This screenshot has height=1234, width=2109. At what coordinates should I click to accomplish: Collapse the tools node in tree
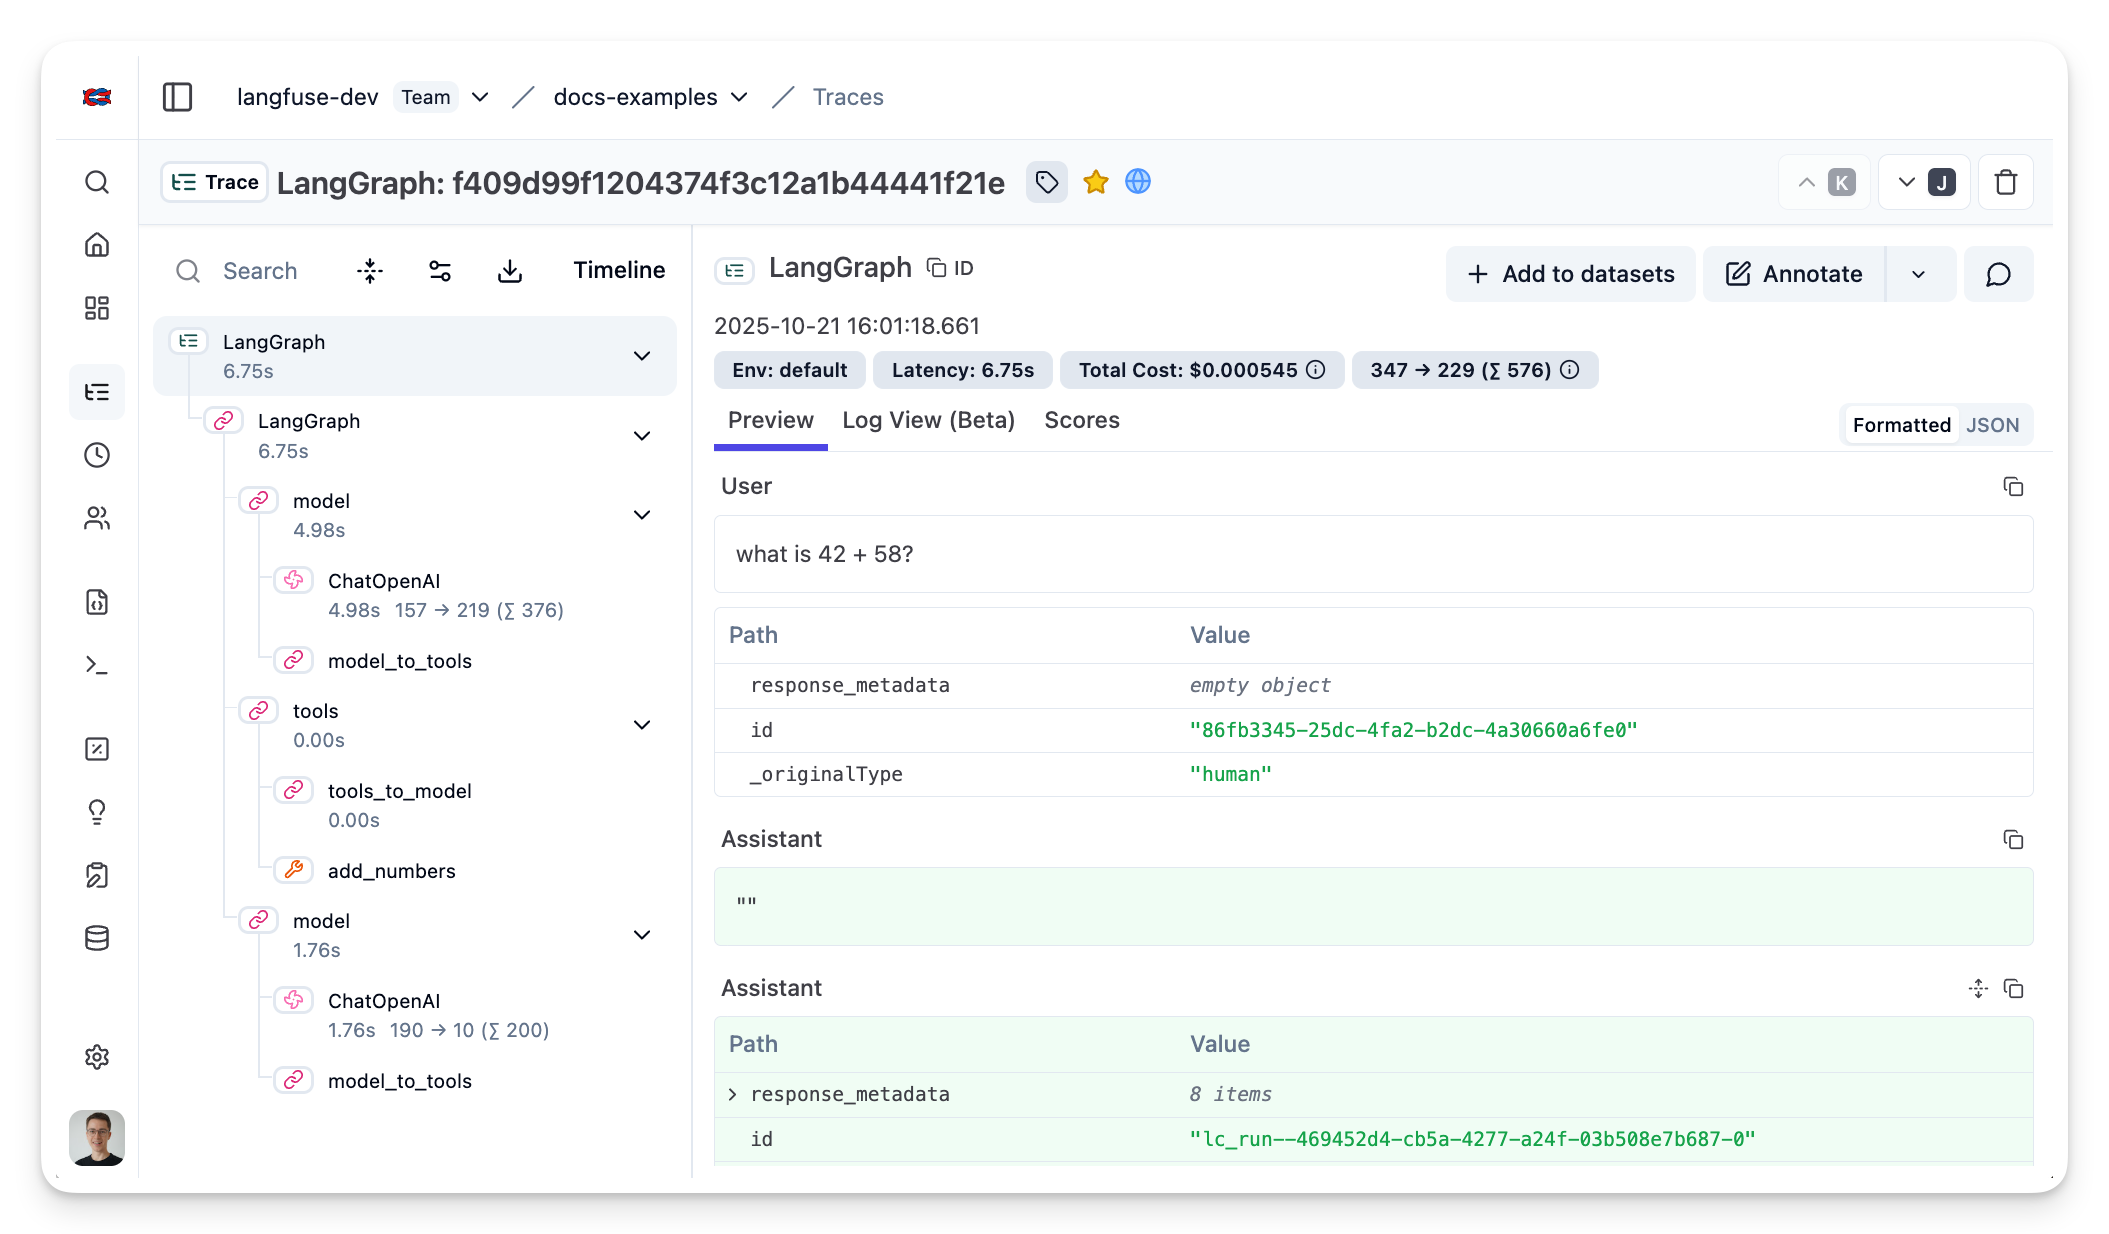click(642, 725)
